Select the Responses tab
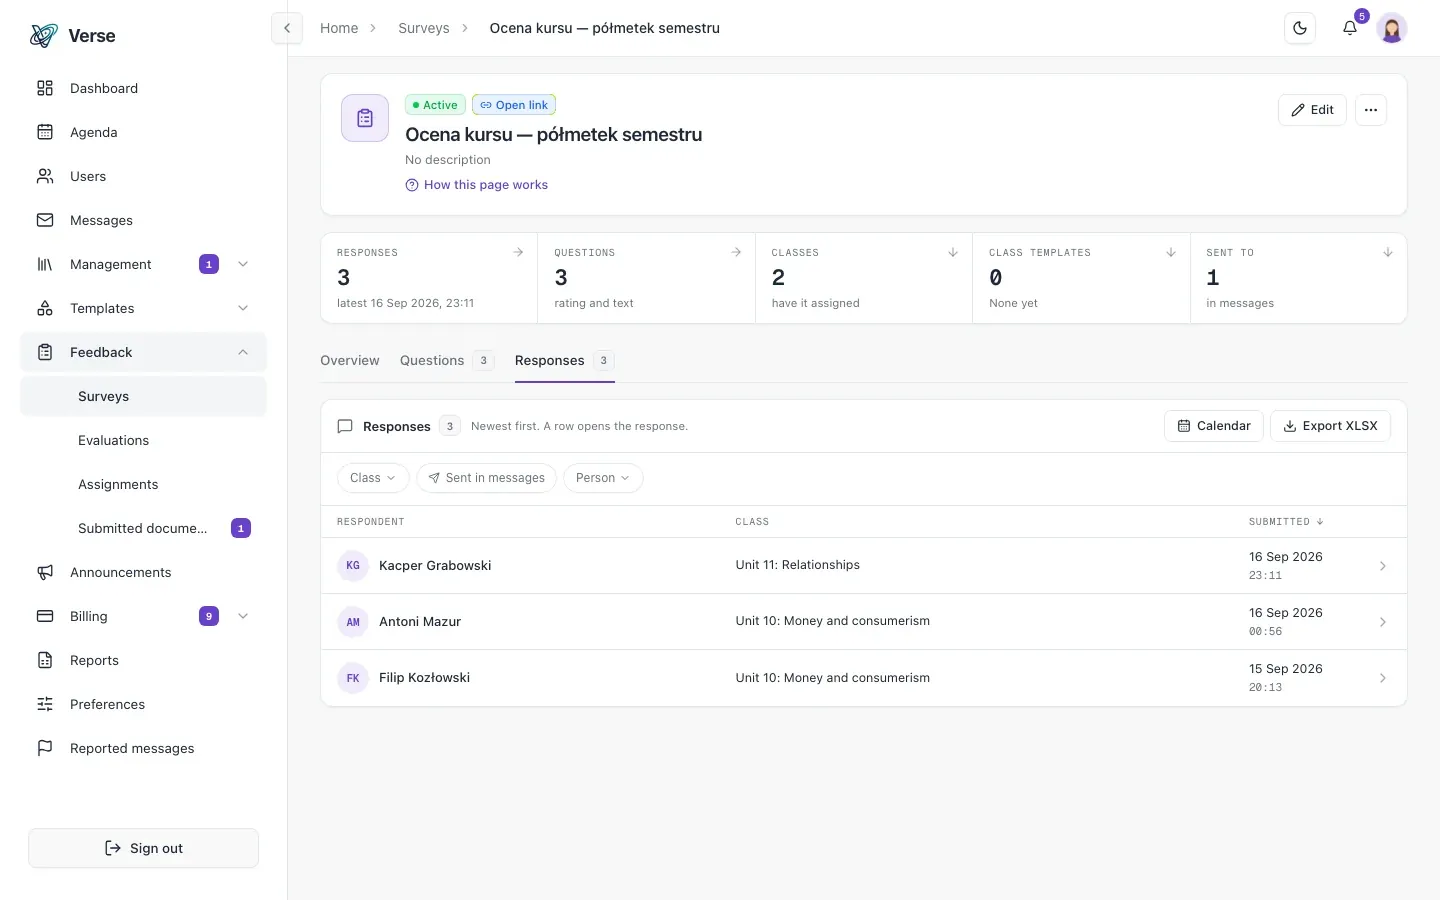Screen dimensions: 1440x900 (x=564, y=361)
